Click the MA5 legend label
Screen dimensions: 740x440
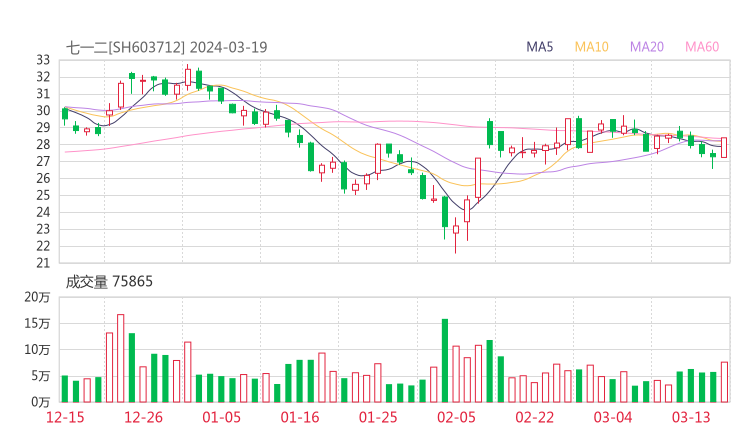(539, 47)
